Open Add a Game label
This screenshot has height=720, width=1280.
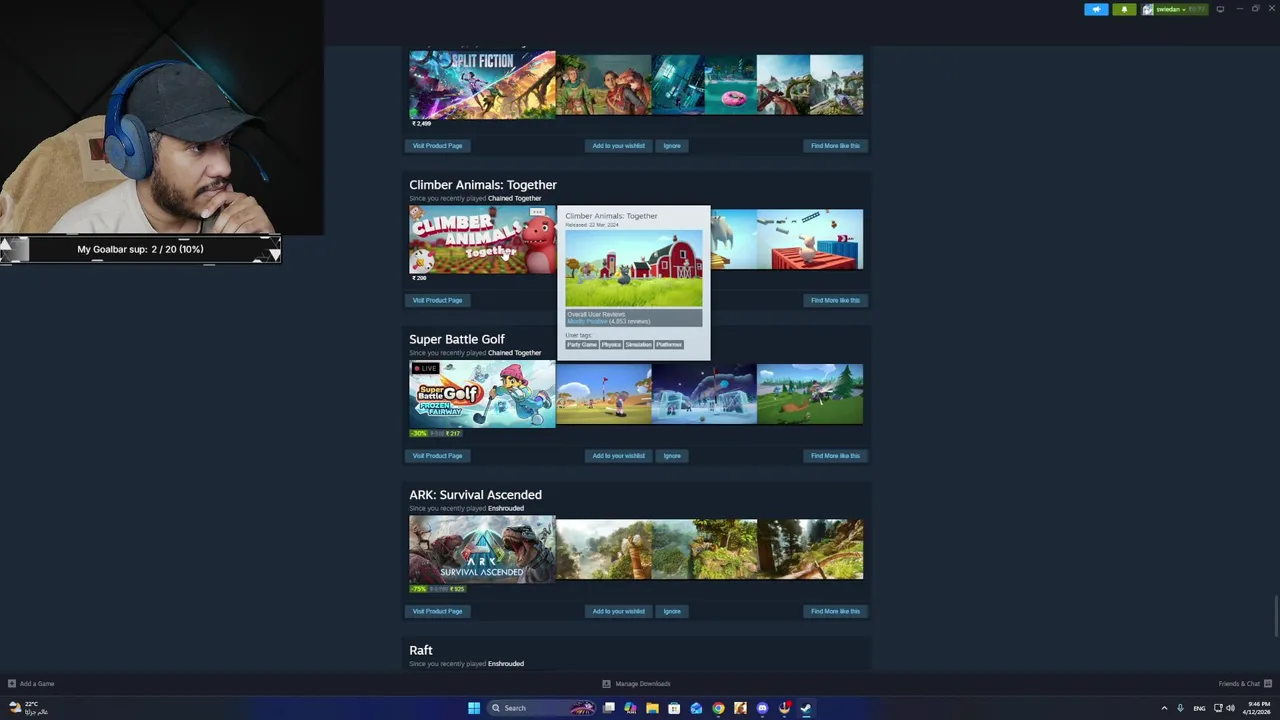37,684
